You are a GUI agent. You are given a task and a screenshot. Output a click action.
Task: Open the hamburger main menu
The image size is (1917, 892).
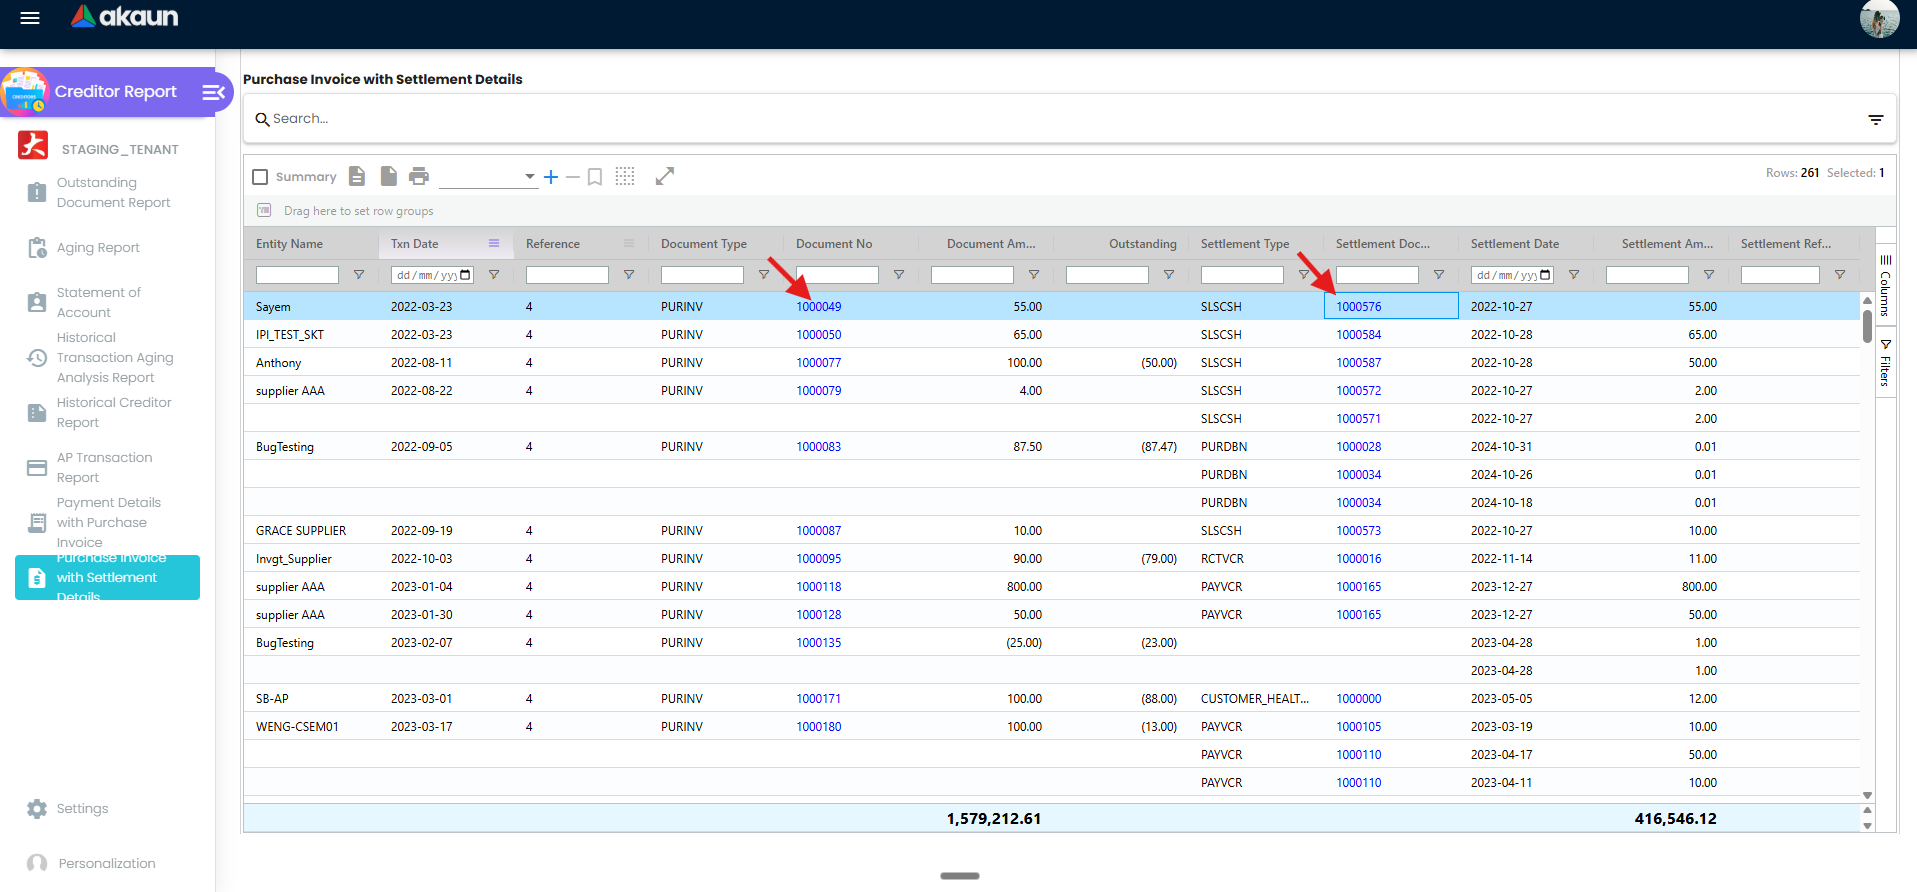pyautogui.click(x=30, y=18)
